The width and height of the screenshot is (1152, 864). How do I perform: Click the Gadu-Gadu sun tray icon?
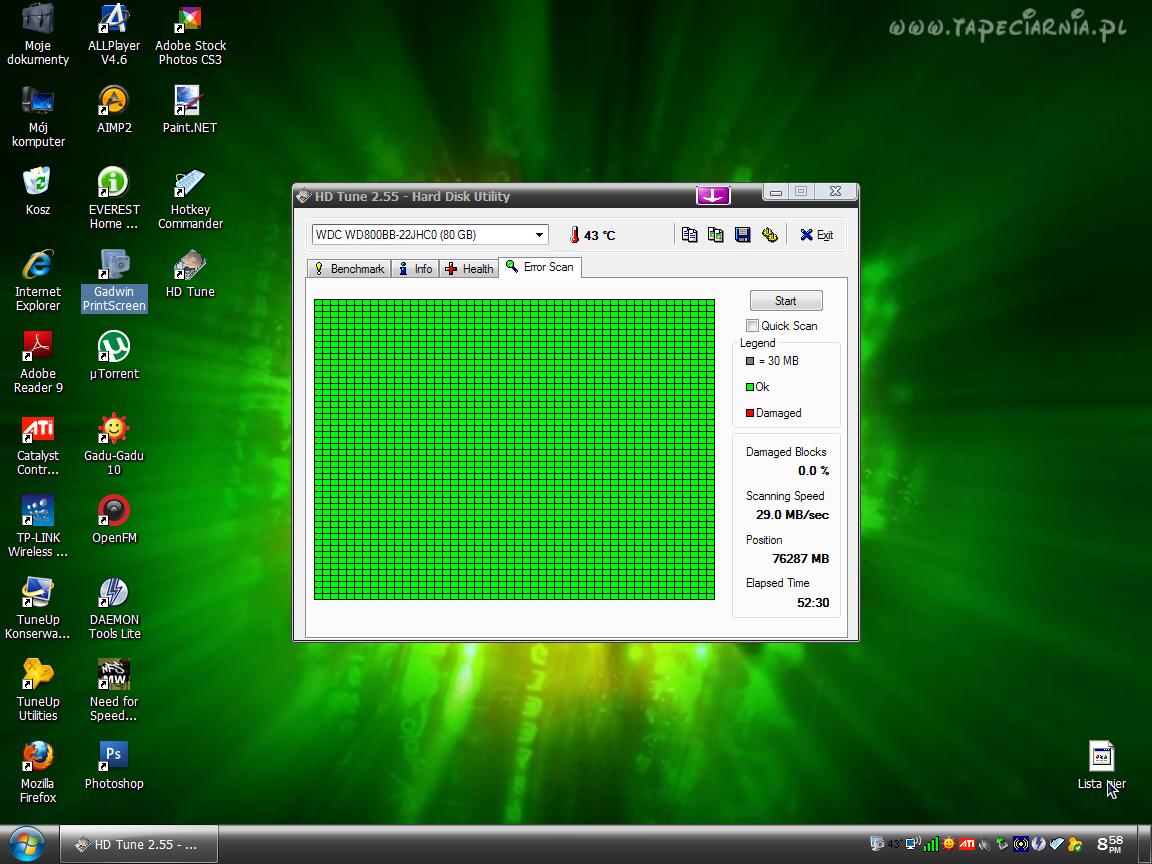(949, 844)
